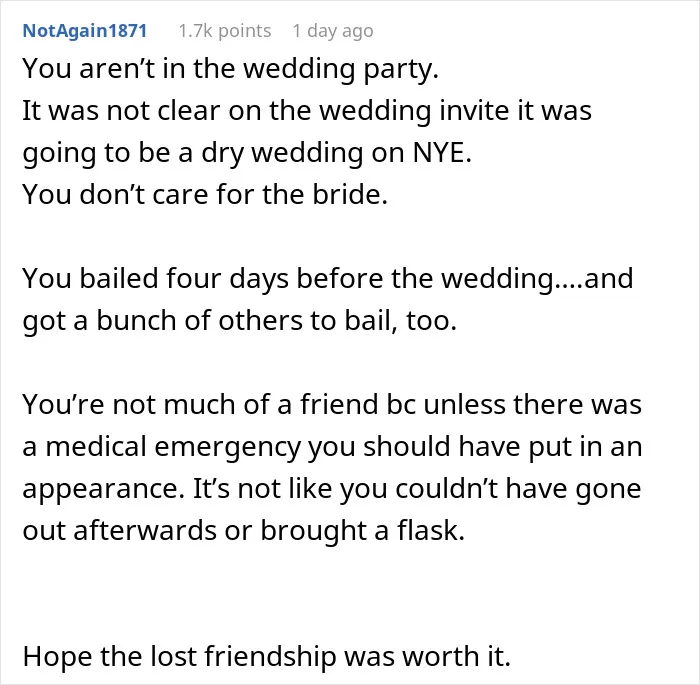The image size is (700, 685).
Task: Click the line 'out afterwards or brought a flask.'
Action: click(x=244, y=531)
